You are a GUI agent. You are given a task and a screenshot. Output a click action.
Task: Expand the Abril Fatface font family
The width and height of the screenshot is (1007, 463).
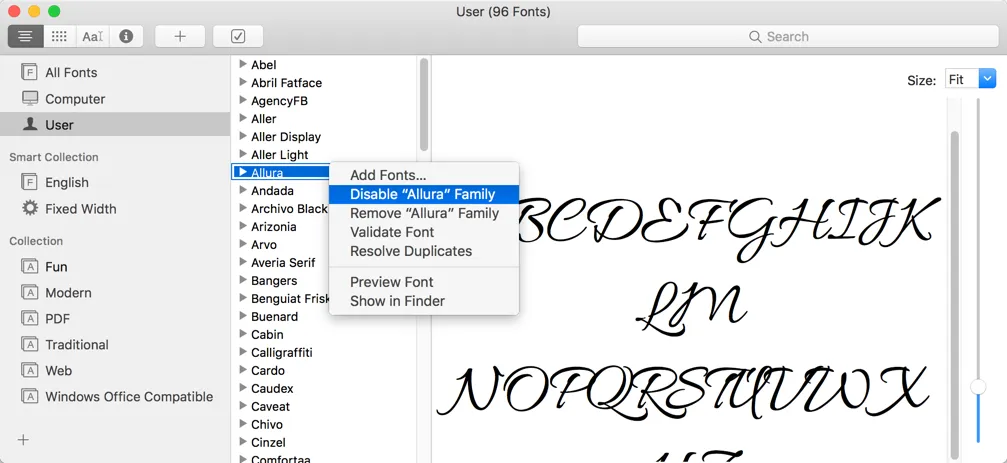tap(243, 82)
